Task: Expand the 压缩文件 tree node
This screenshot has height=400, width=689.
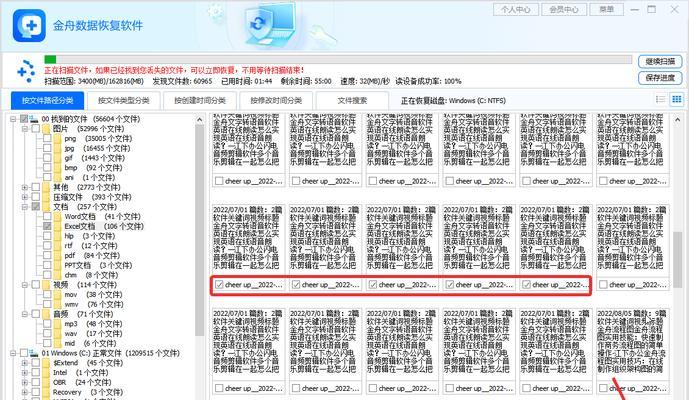Action: click(x=25, y=197)
